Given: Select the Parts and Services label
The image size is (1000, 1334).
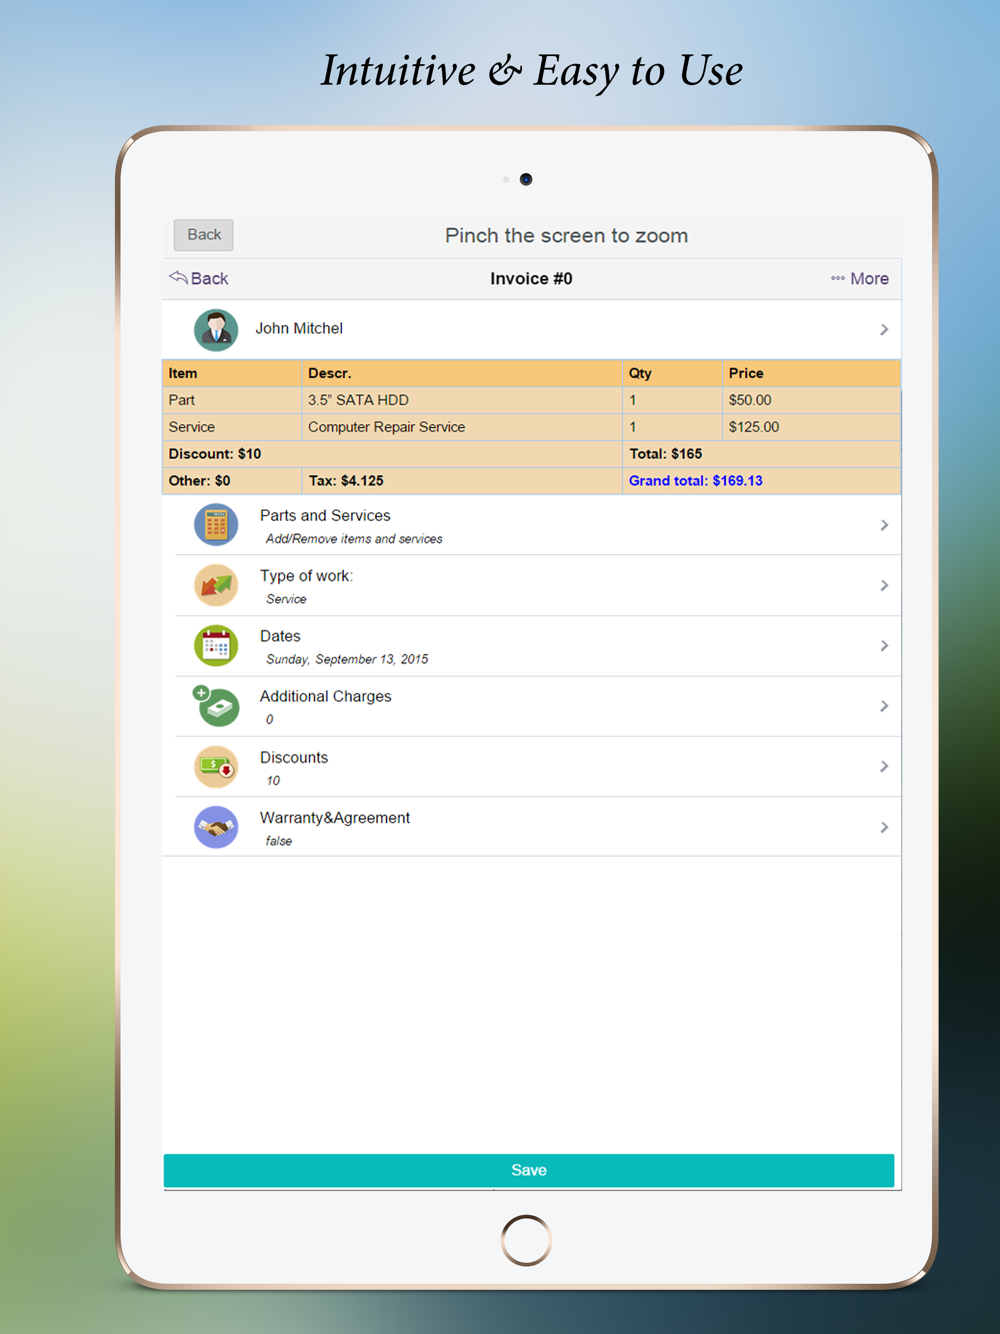Looking at the screenshot, I should pyautogui.click(x=325, y=515).
